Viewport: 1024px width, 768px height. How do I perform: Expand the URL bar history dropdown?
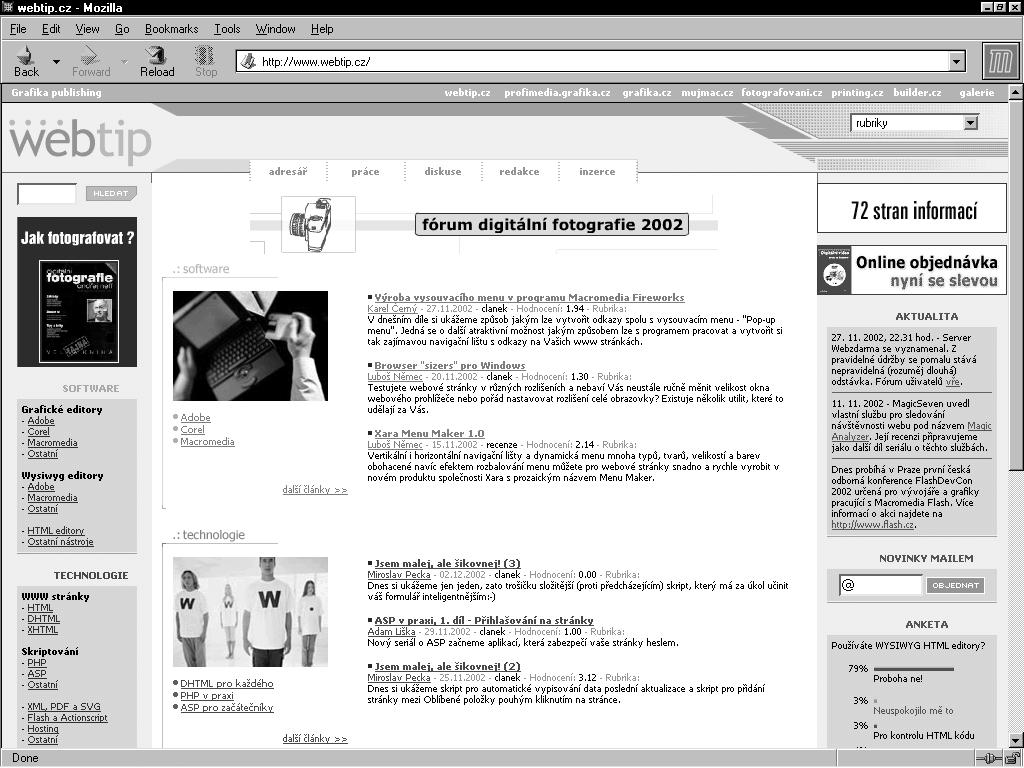[957, 62]
